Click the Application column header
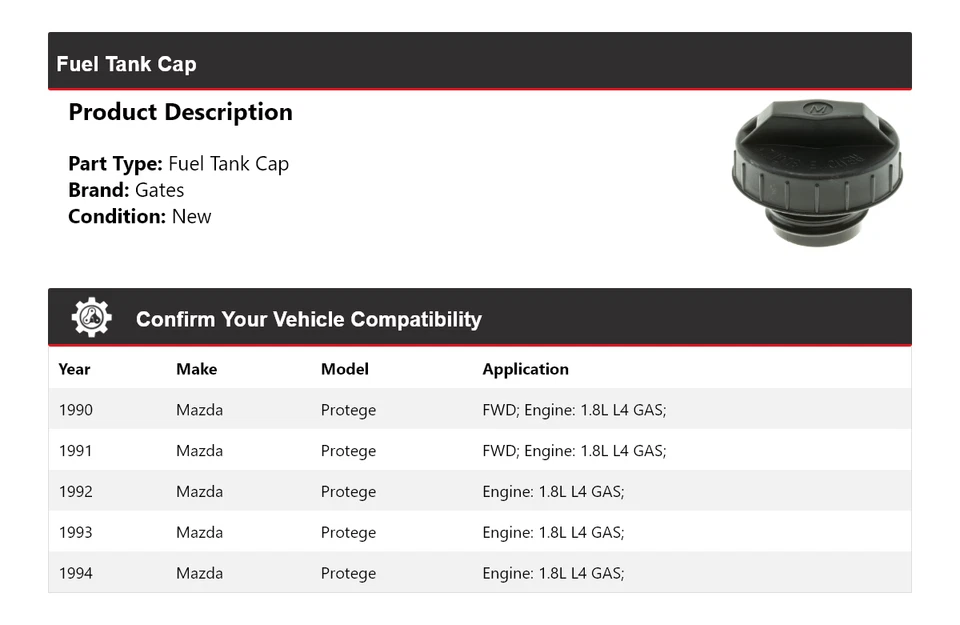960x625 pixels. (x=525, y=369)
